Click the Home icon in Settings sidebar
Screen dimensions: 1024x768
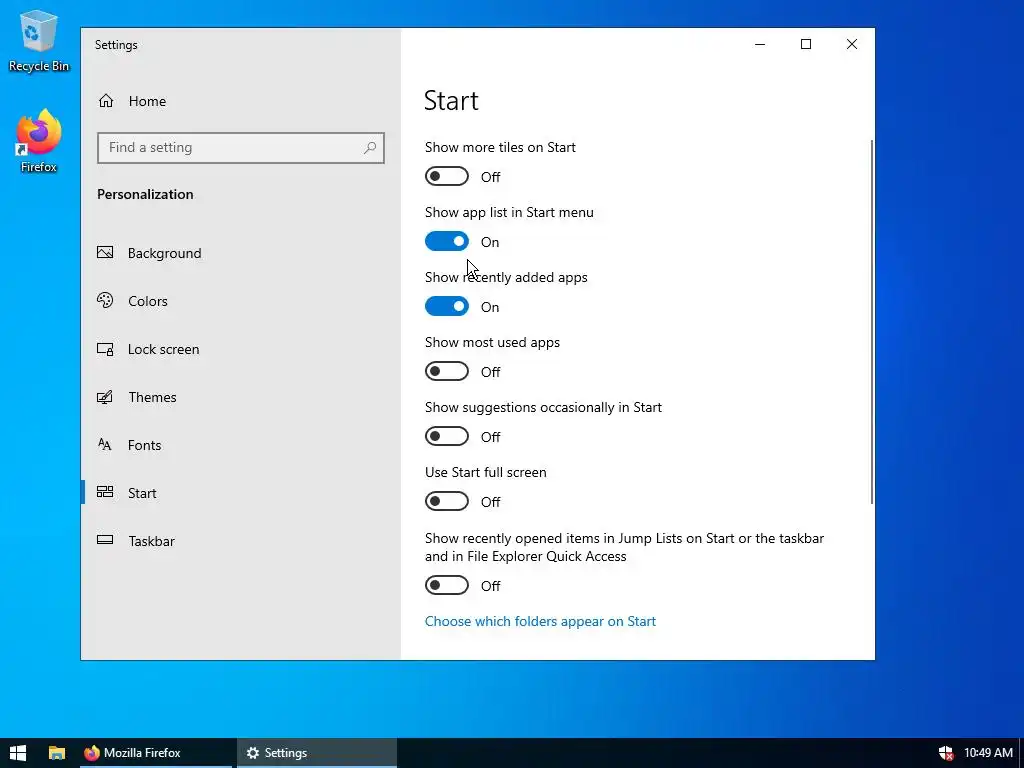pos(106,101)
